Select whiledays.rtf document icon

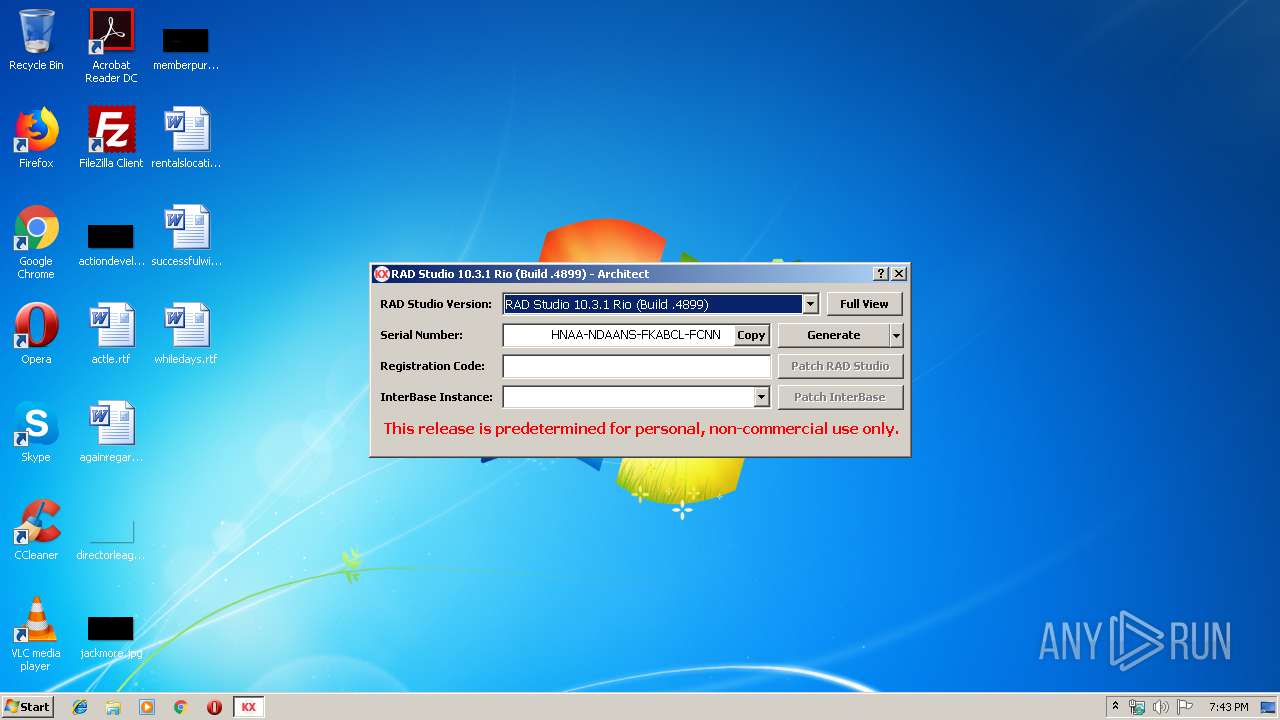[x=186, y=334]
